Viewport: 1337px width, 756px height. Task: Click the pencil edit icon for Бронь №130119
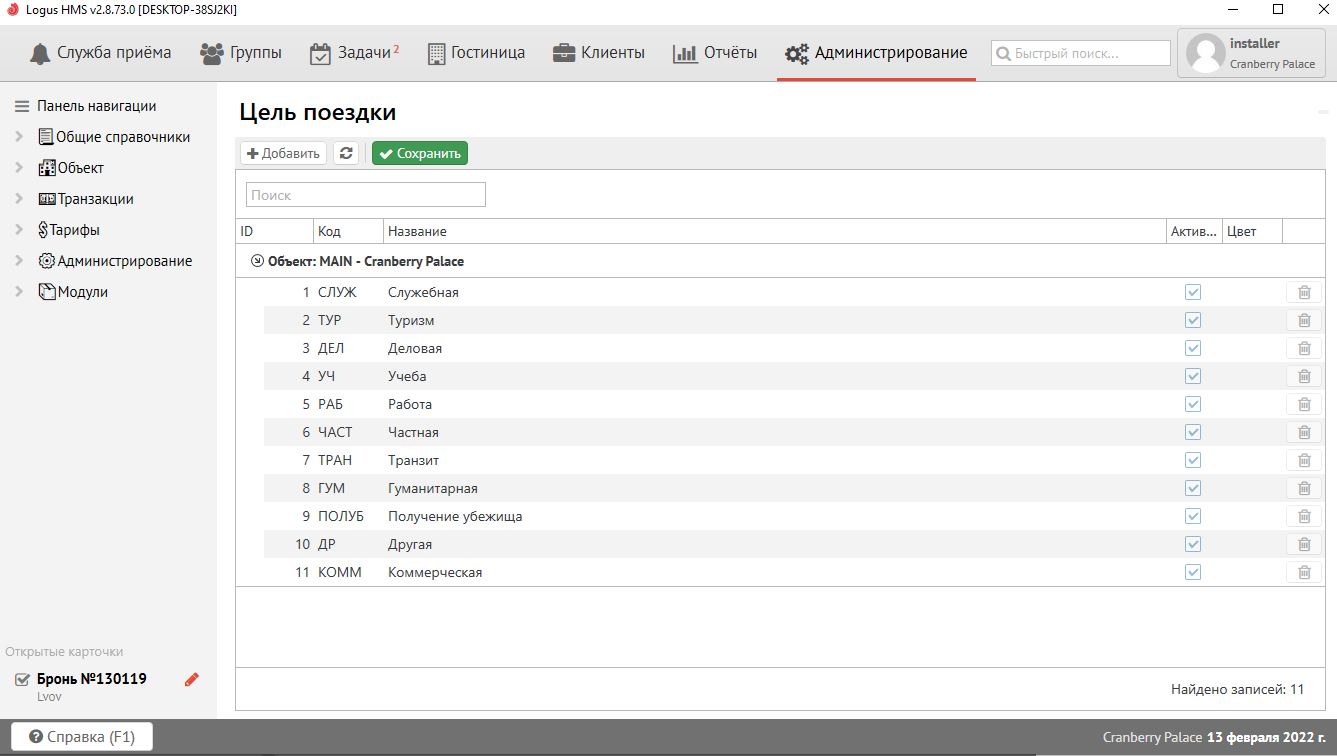(192, 679)
